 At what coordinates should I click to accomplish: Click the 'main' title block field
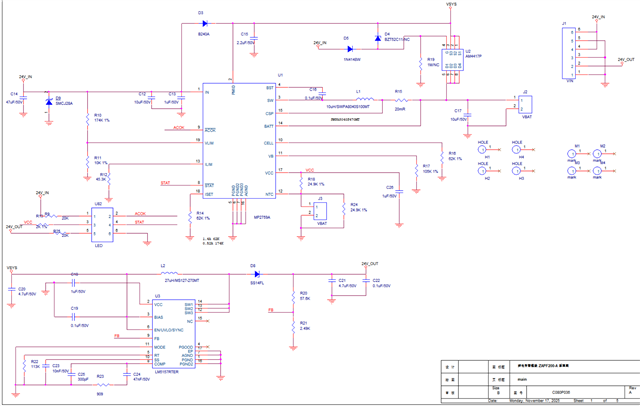pyautogui.click(x=522, y=379)
